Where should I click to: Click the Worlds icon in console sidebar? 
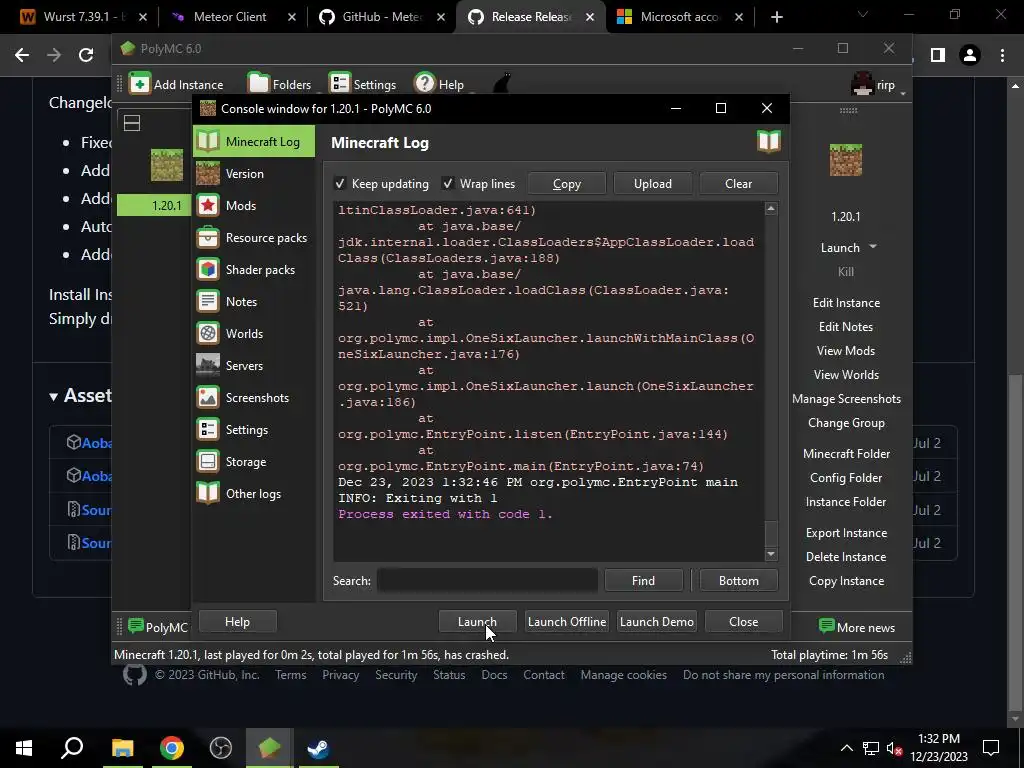(x=208, y=333)
